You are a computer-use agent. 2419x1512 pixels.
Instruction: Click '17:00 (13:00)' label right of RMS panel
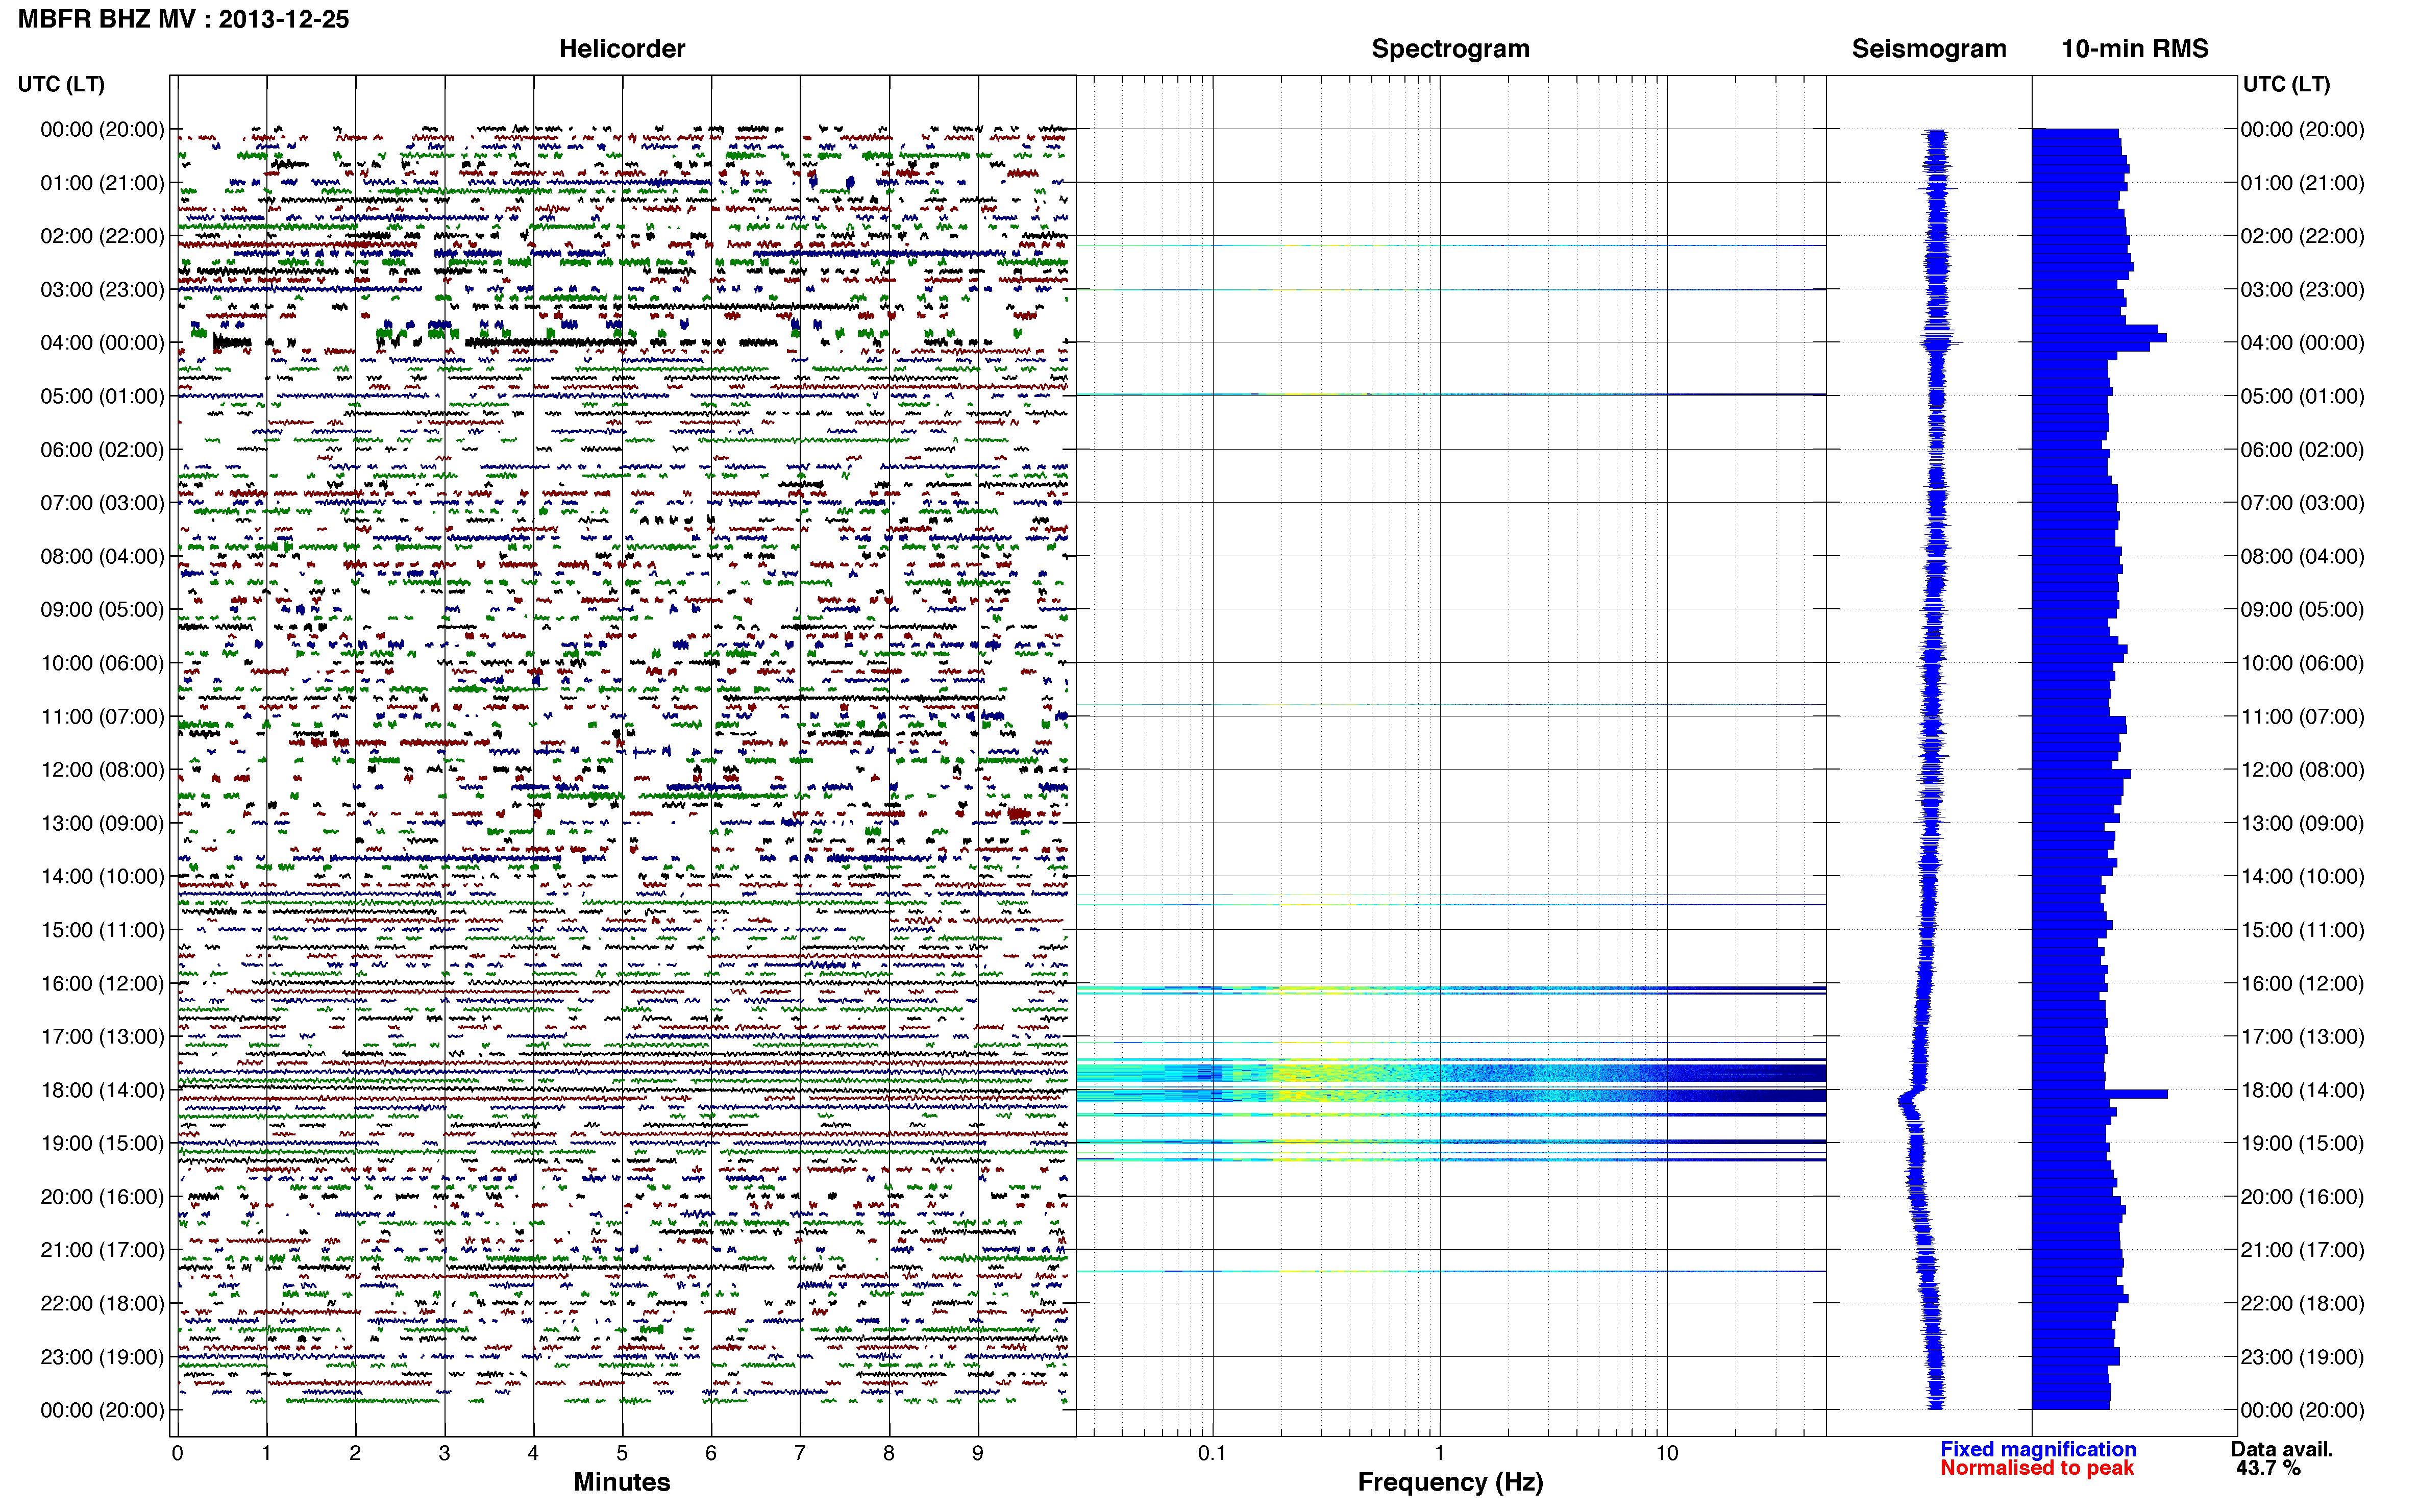(x=2302, y=1036)
